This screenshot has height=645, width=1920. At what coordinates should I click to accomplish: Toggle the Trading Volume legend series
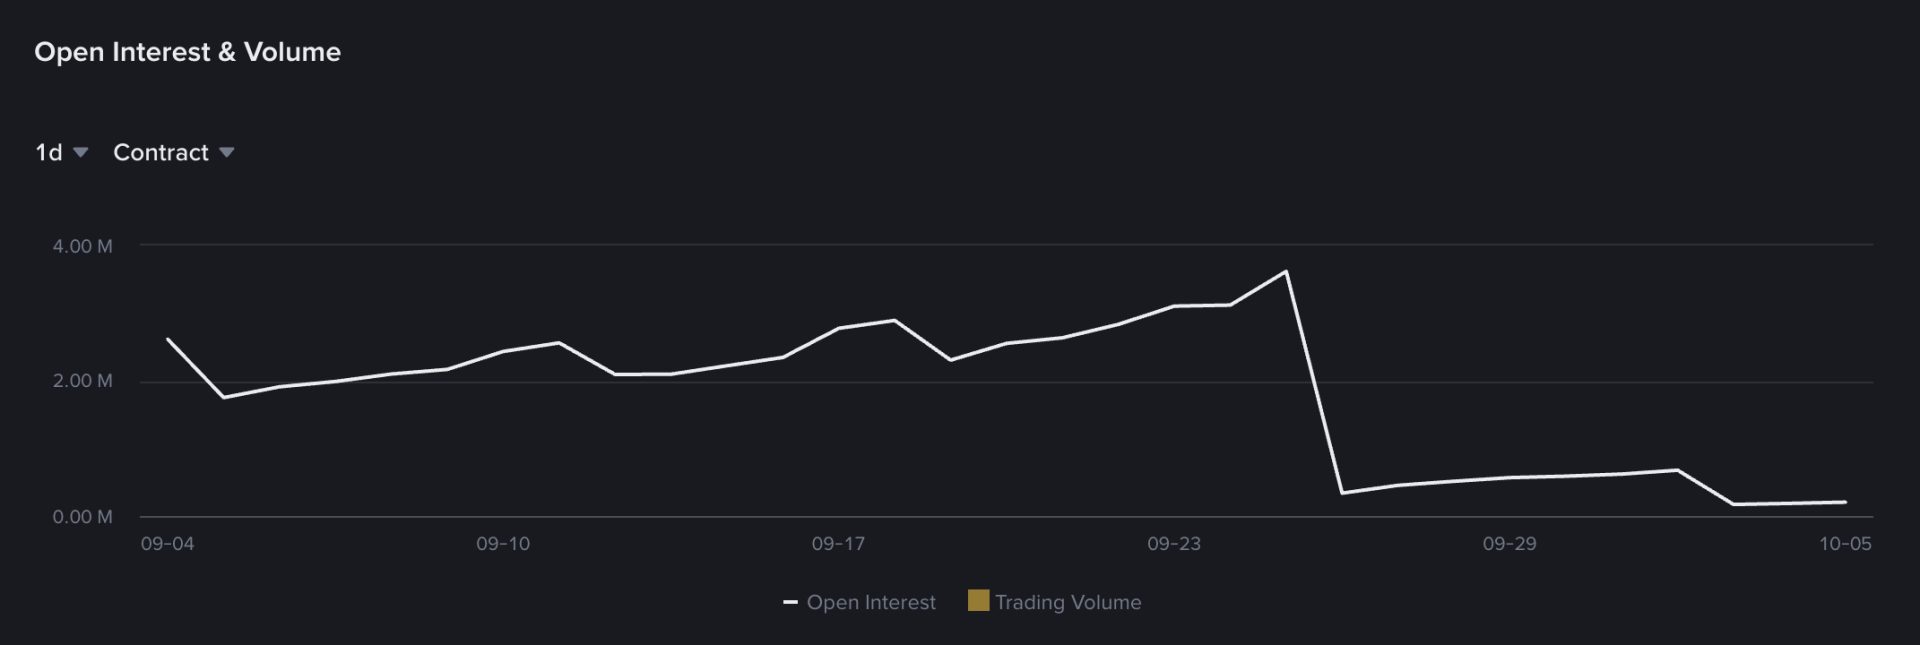tap(1054, 602)
